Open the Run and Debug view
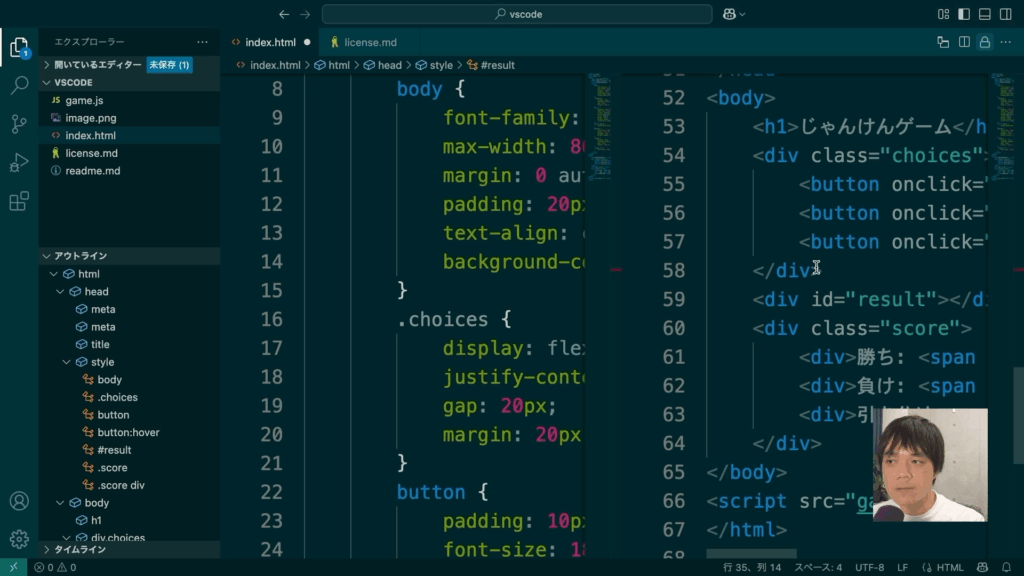The image size is (1024, 576). click(x=19, y=163)
